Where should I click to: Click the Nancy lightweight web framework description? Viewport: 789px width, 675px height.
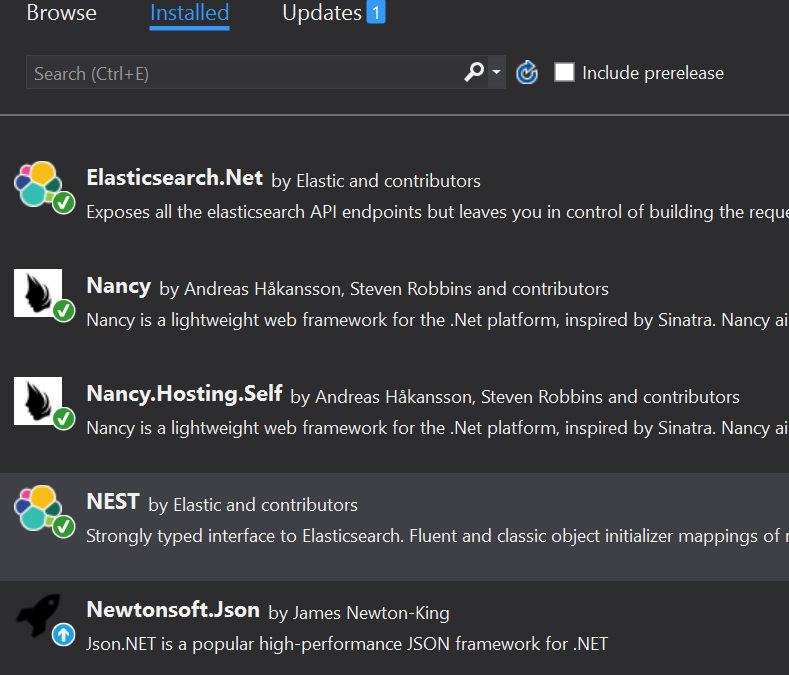coord(437,320)
